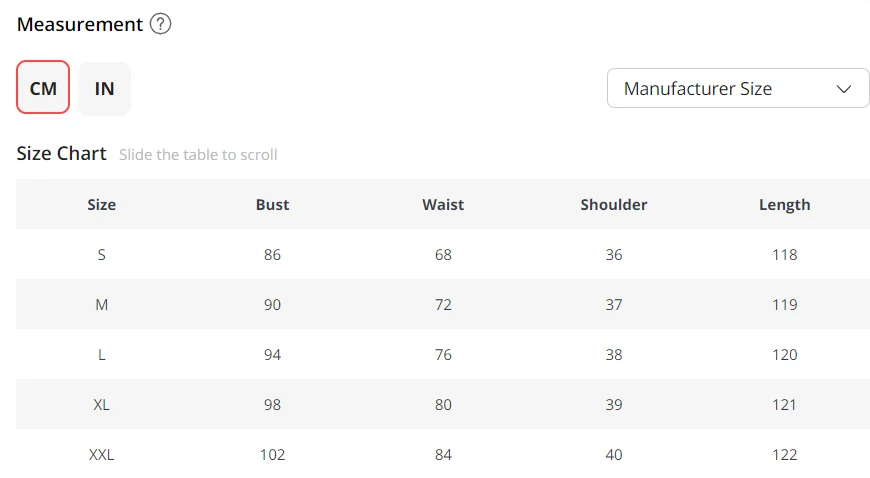This screenshot has width=870, height=478.
Task: Switch measurement units to IN
Action: tap(104, 88)
